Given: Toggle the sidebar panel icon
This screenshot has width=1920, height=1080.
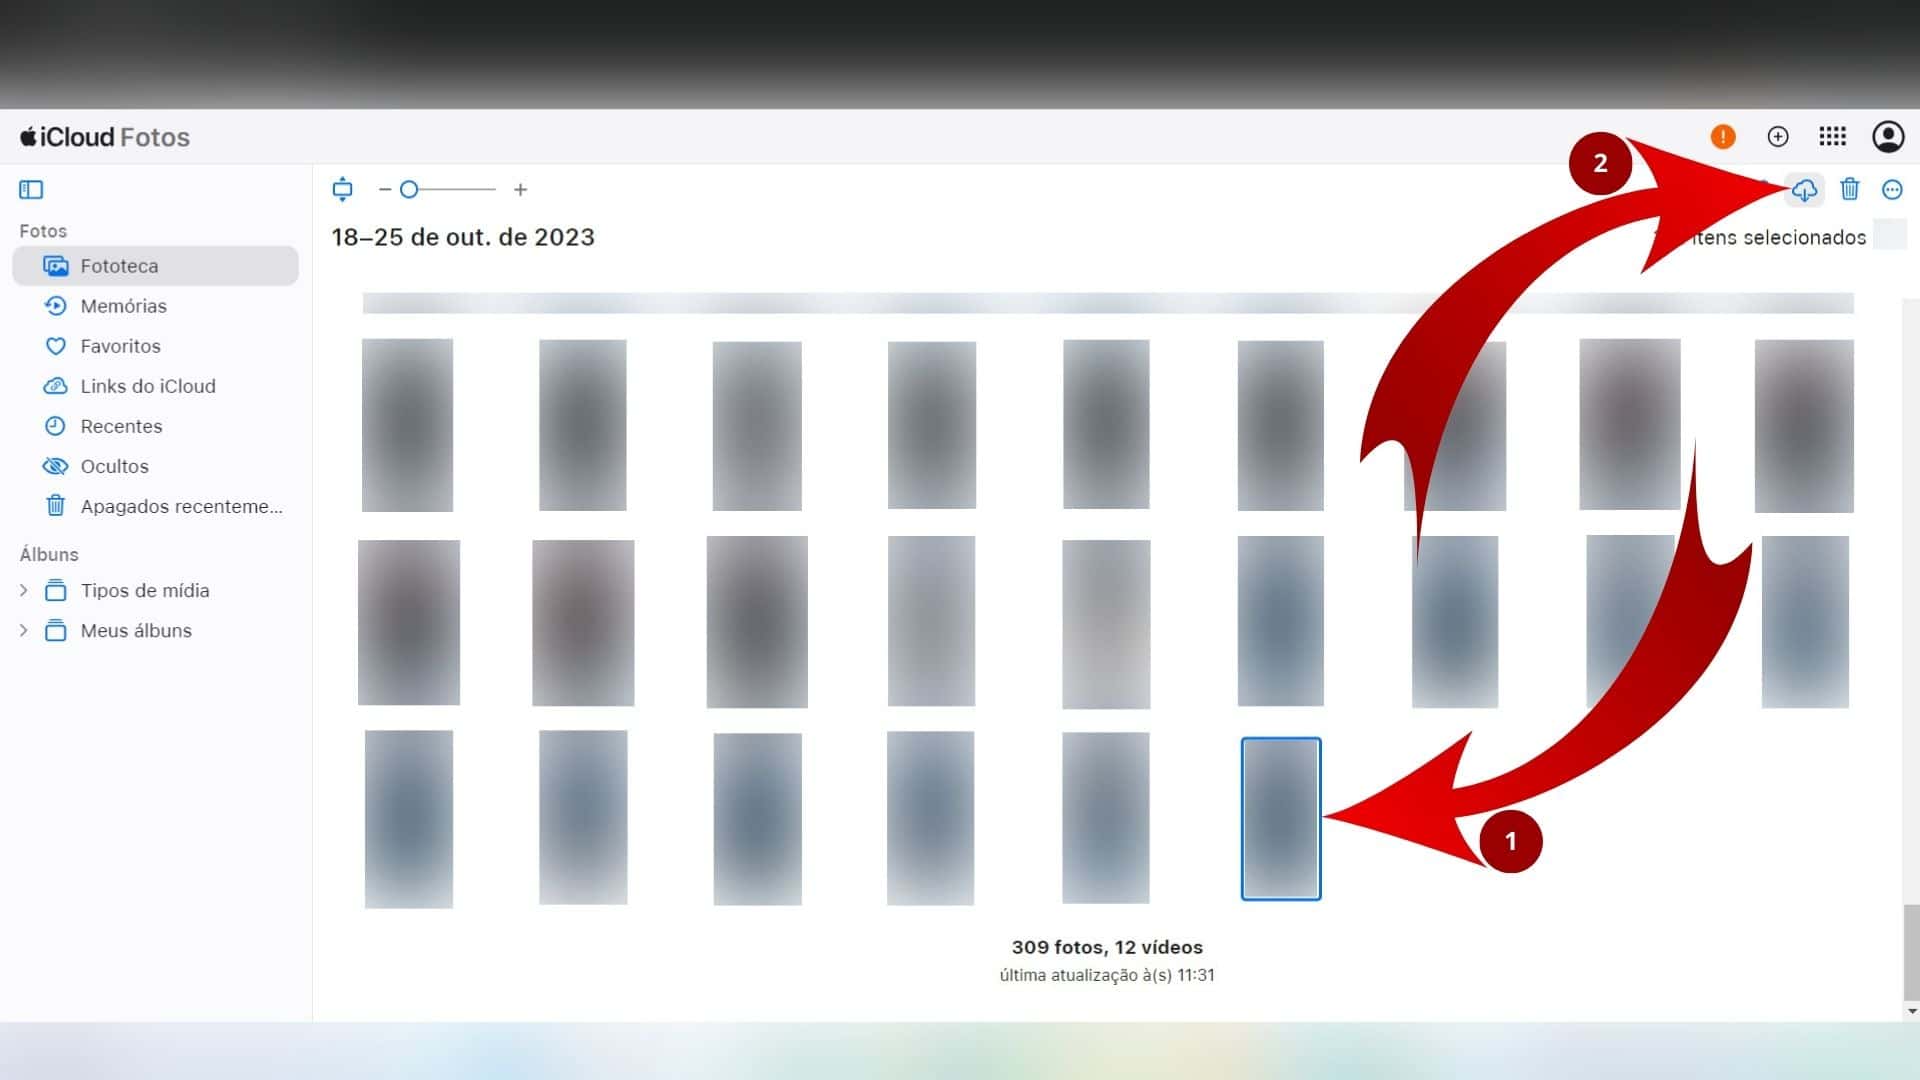Looking at the screenshot, I should click(x=31, y=190).
